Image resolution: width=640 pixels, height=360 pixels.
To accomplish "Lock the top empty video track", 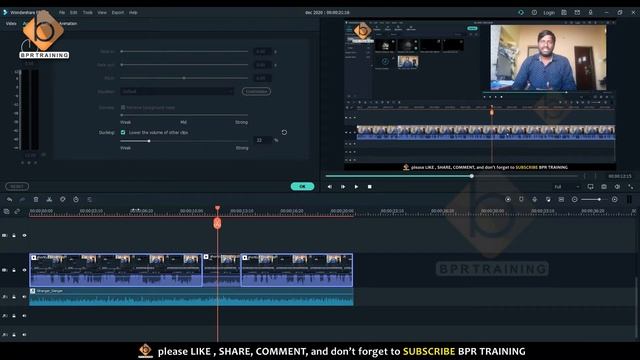I will (14, 236).
